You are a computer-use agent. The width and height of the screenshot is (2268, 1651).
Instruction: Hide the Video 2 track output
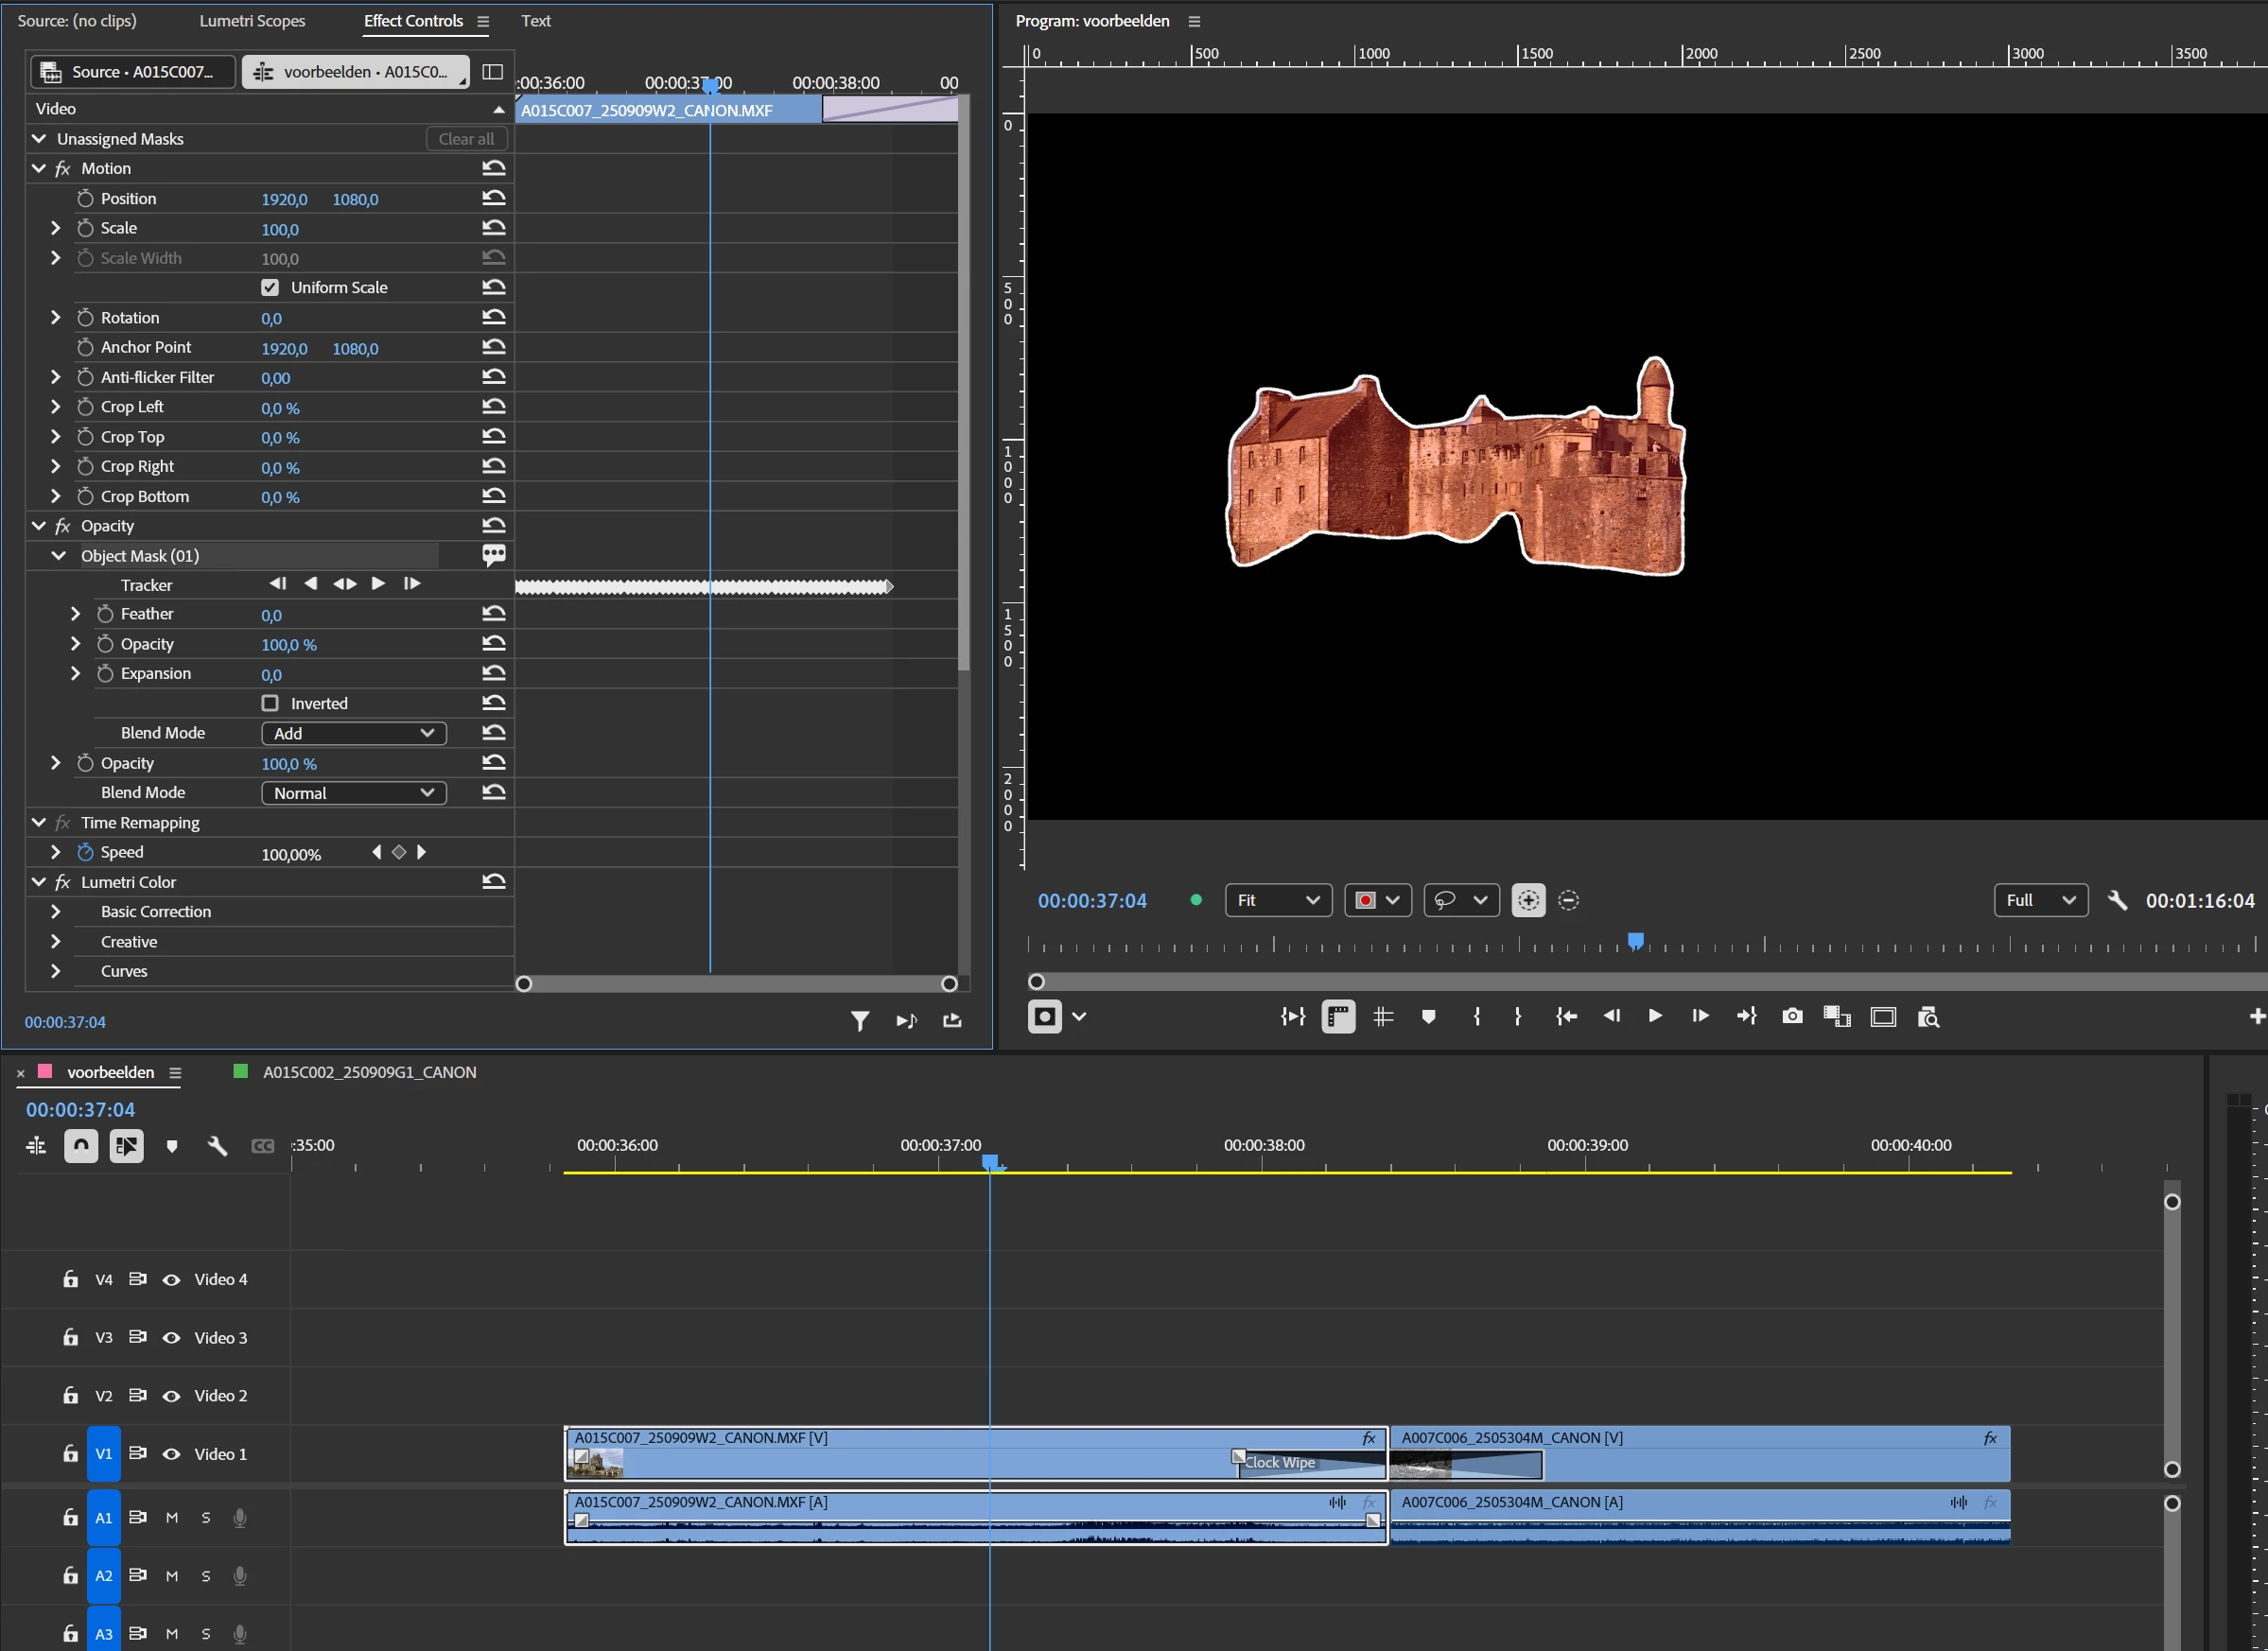171,1396
